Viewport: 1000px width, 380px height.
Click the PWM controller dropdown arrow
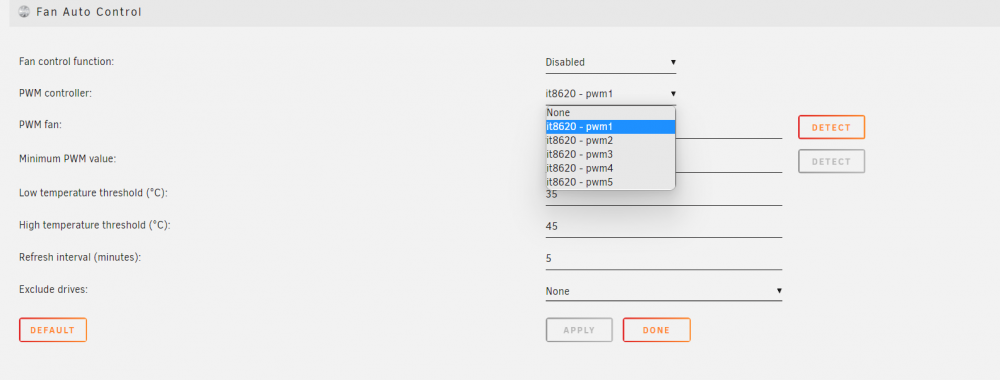pos(673,94)
